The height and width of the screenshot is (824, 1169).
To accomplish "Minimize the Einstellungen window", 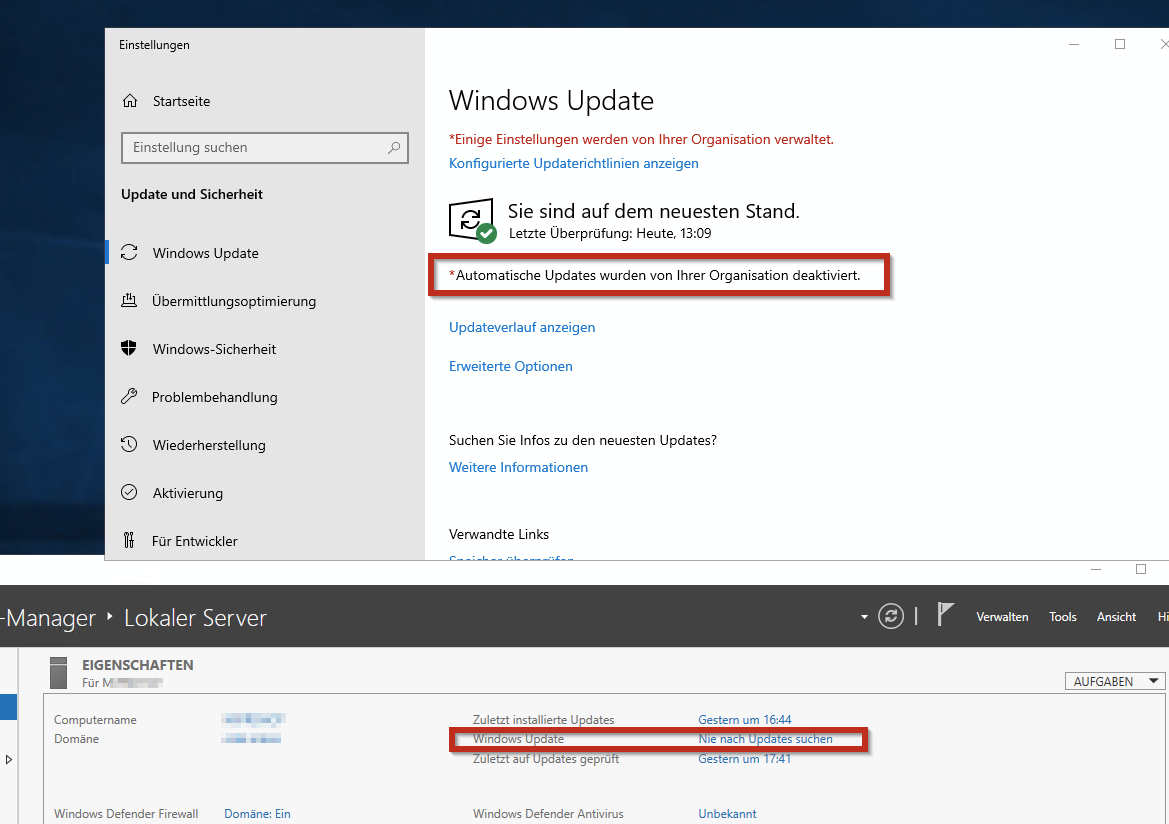I will (1074, 45).
